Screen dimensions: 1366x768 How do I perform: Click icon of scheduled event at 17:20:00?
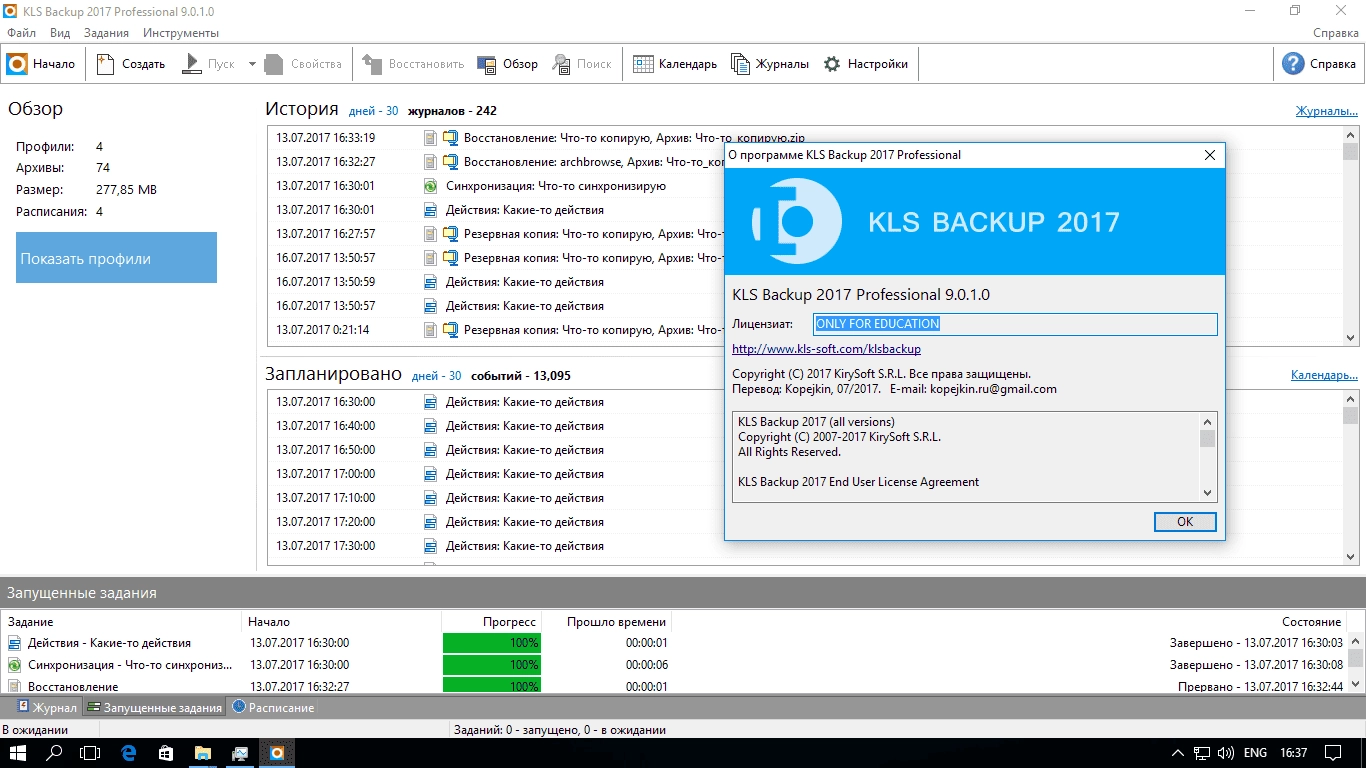coord(430,522)
